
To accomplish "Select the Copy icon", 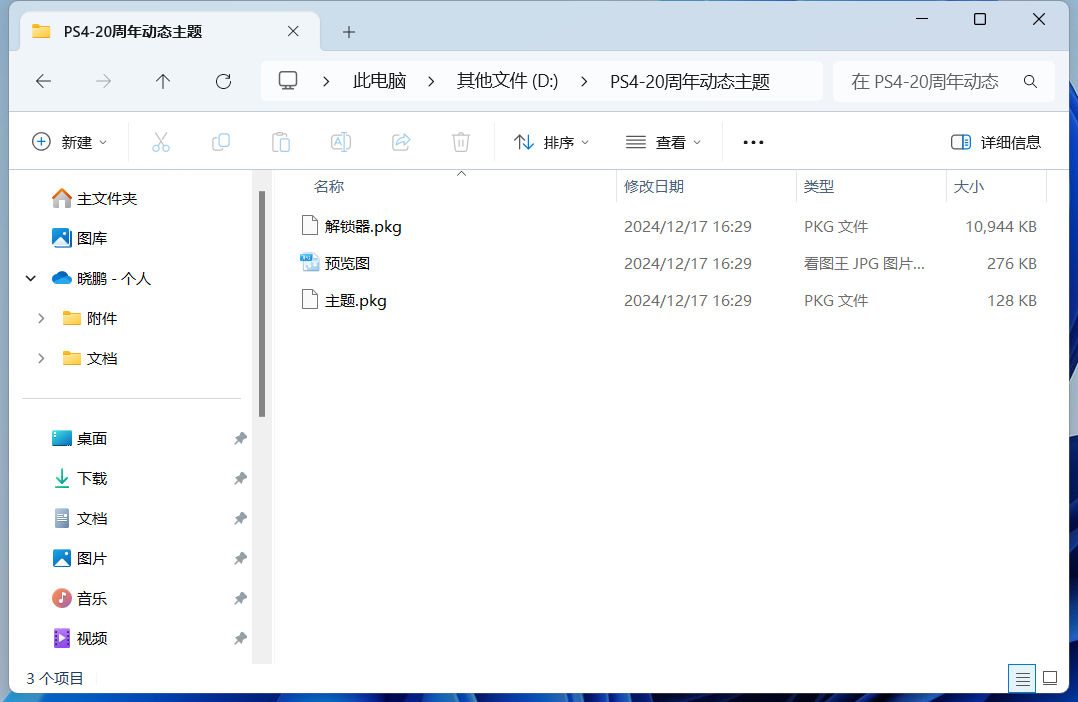I will click(x=221, y=142).
